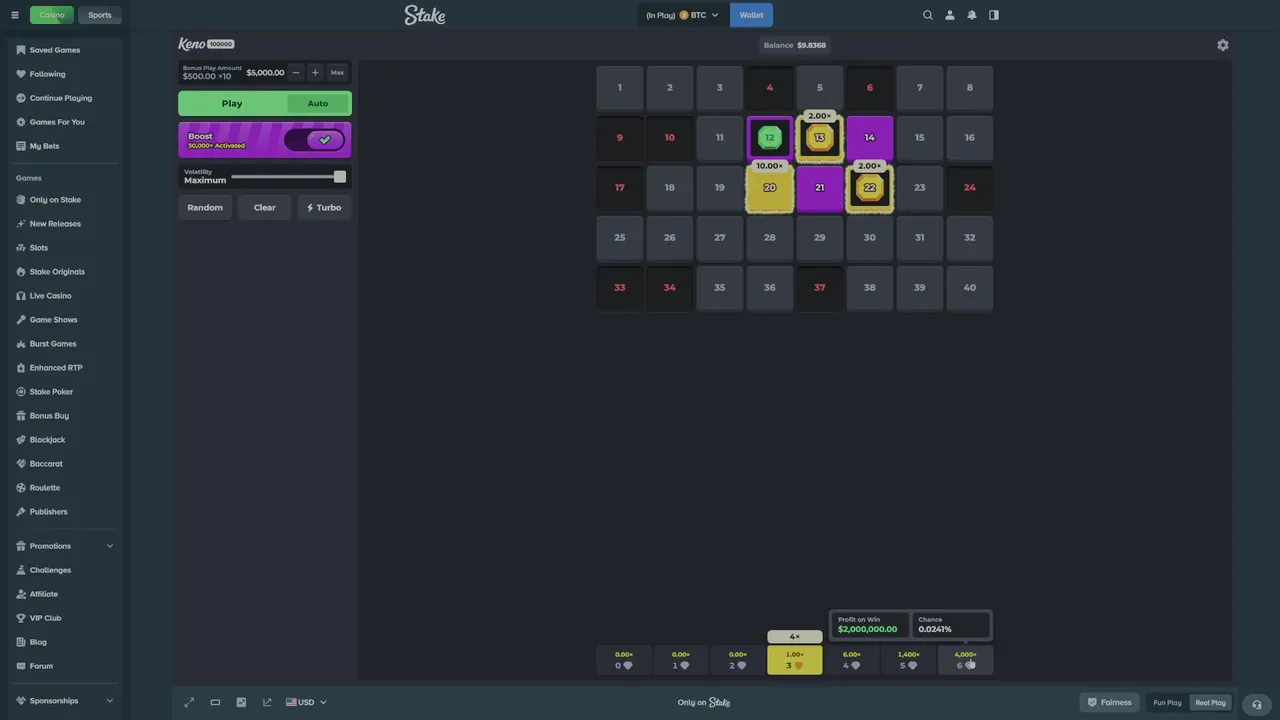1280x720 pixels.
Task: Decrease bet amount with minus button
Action: (296, 73)
